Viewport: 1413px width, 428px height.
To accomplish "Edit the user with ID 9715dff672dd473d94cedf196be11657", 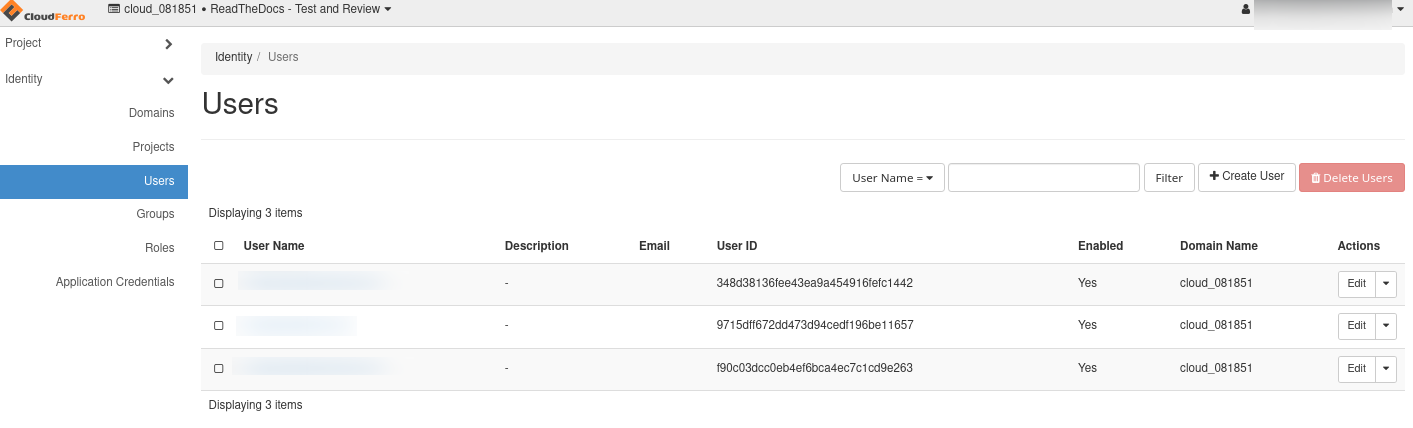I will 1356,326.
